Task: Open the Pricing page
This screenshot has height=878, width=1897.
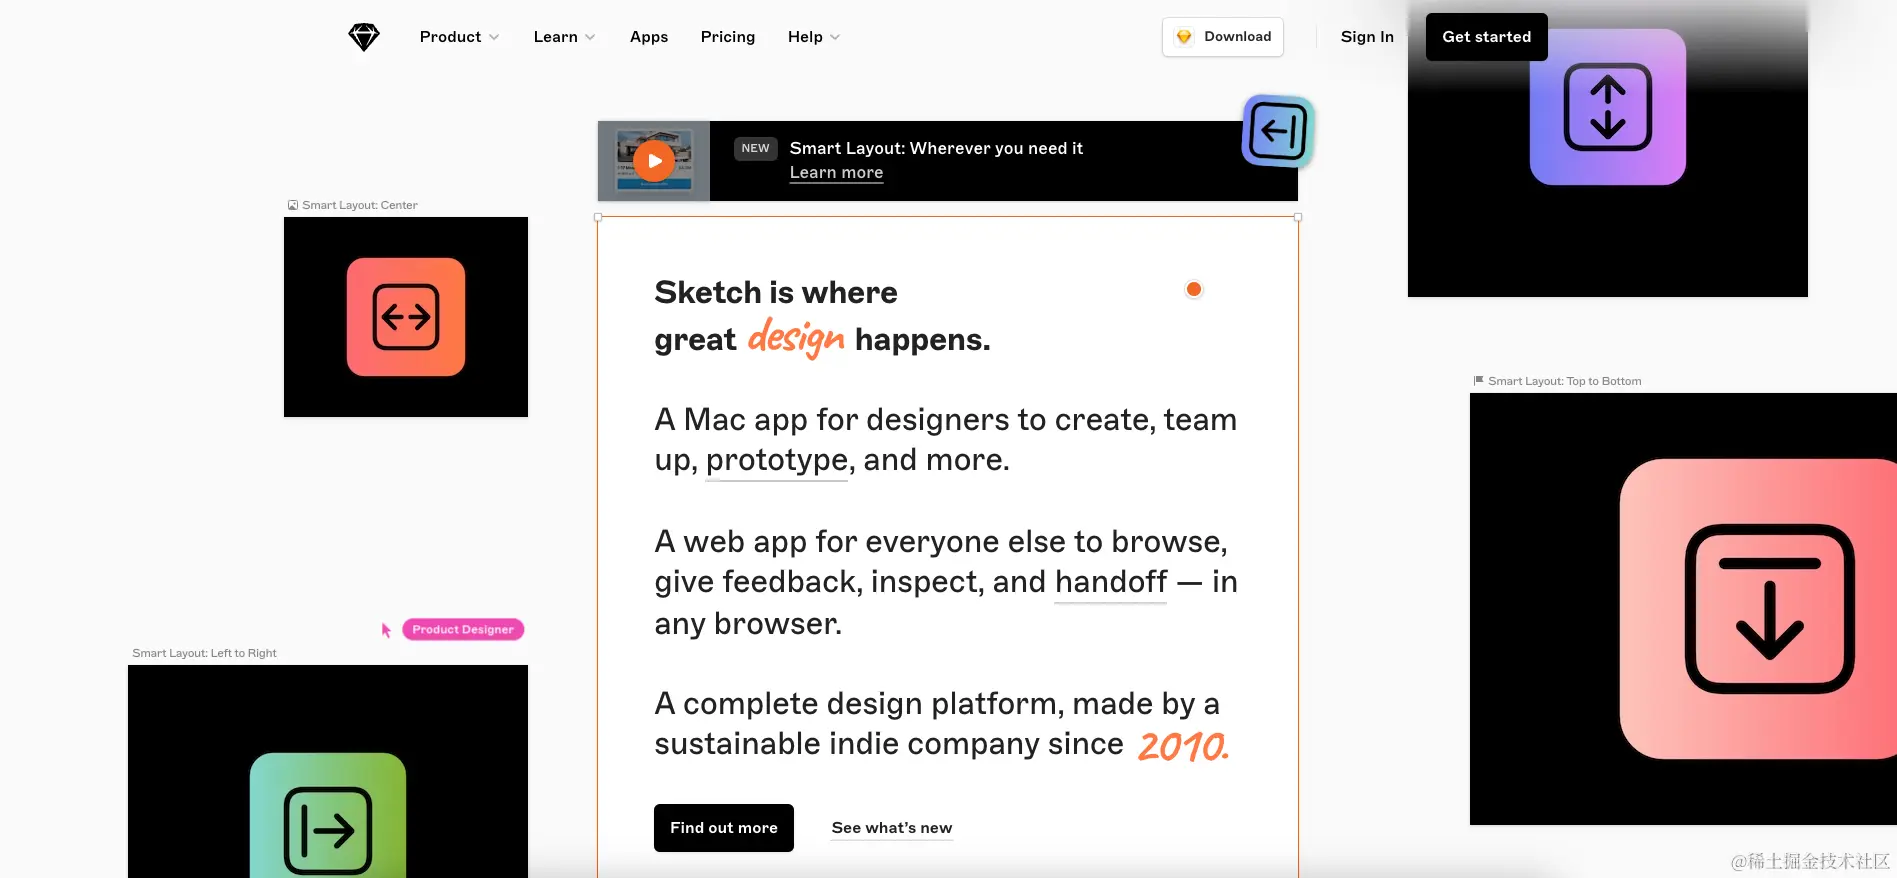Action: pyautogui.click(x=728, y=37)
